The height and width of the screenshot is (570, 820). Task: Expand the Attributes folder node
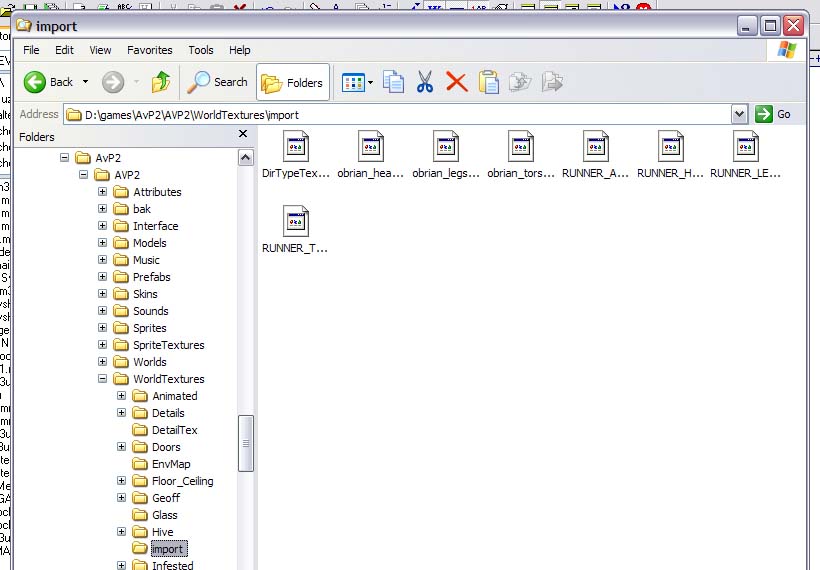coord(102,191)
